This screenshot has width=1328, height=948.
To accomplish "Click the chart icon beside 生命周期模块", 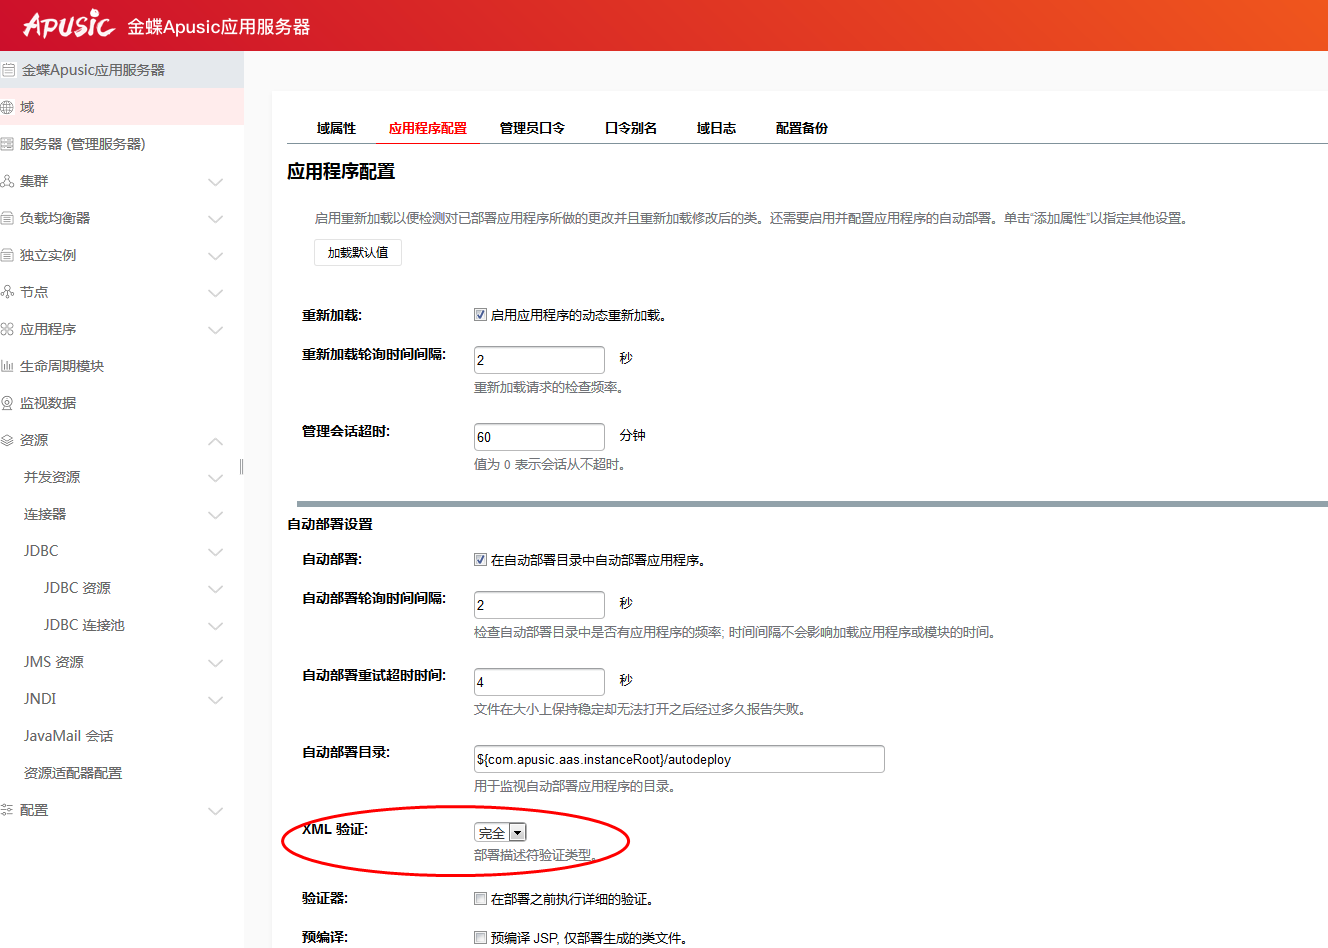I will coord(7,366).
